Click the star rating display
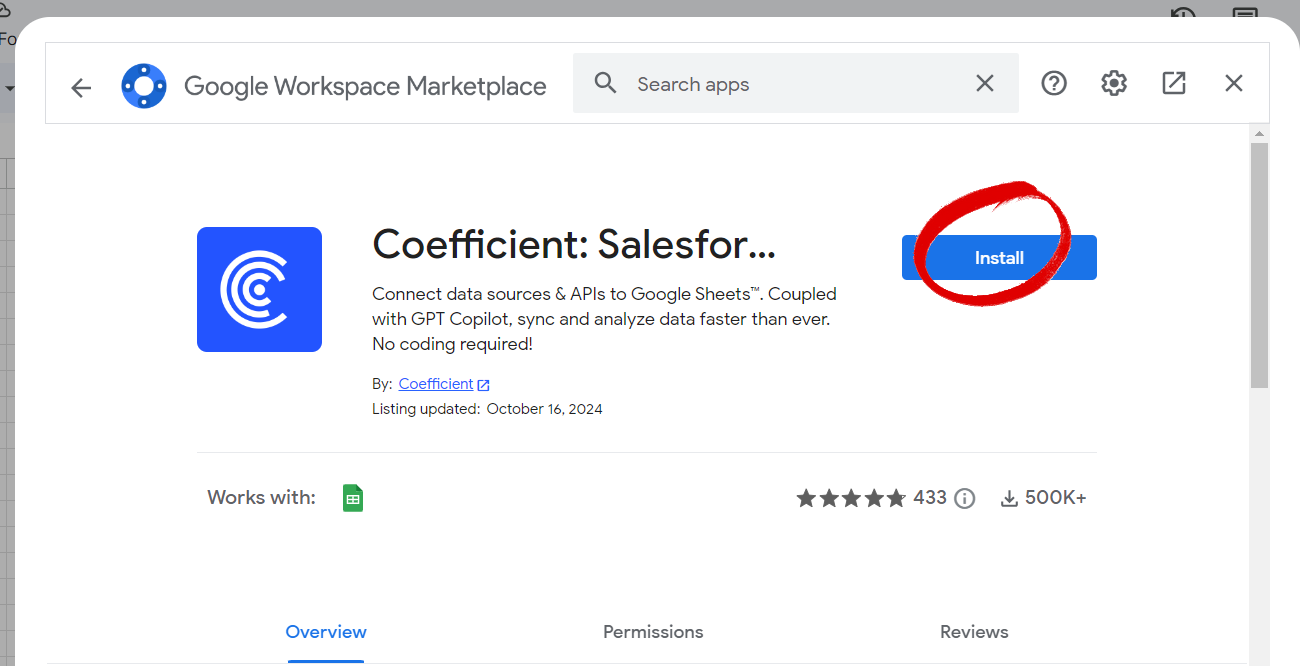This screenshot has height=666, width=1300. (x=851, y=498)
